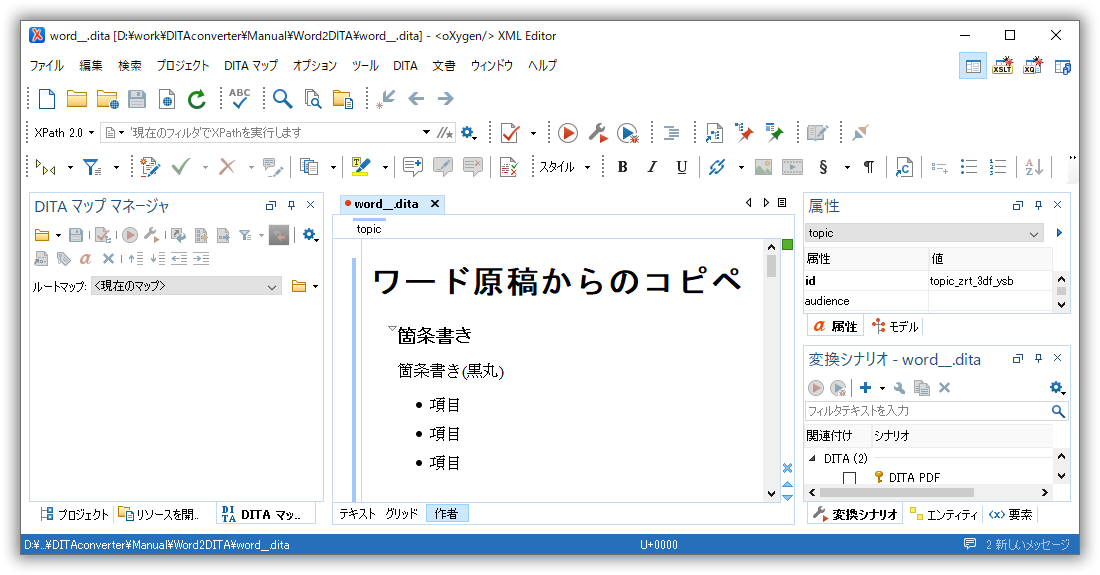1100x575 pixels.
Task: Configure transformation scenarios wrench icon
Action: pyautogui.click(x=598, y=133)
